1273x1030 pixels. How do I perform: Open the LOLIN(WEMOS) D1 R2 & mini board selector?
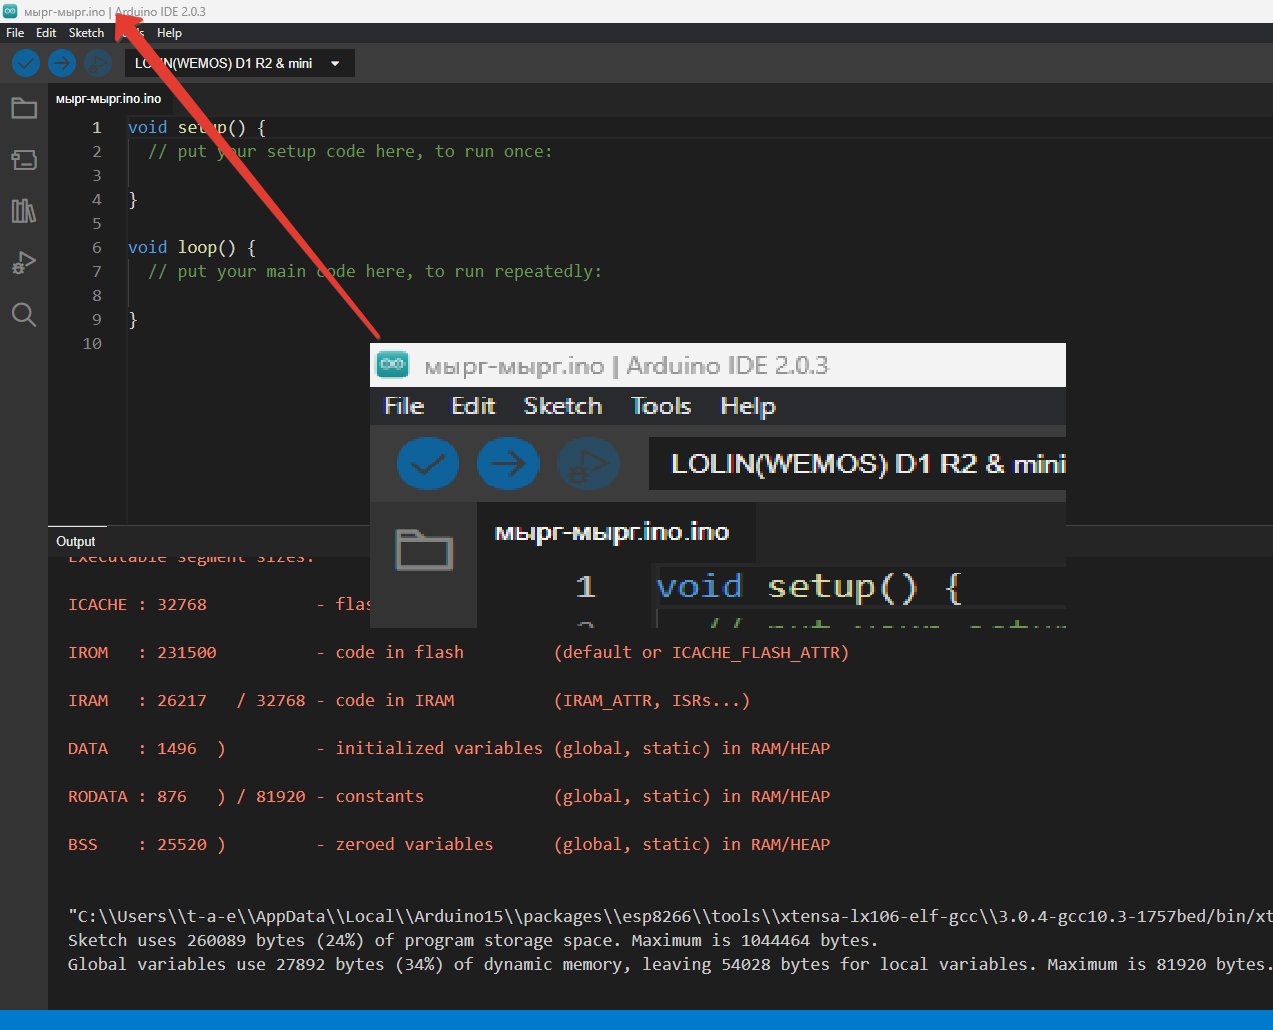tap(239, 63)
